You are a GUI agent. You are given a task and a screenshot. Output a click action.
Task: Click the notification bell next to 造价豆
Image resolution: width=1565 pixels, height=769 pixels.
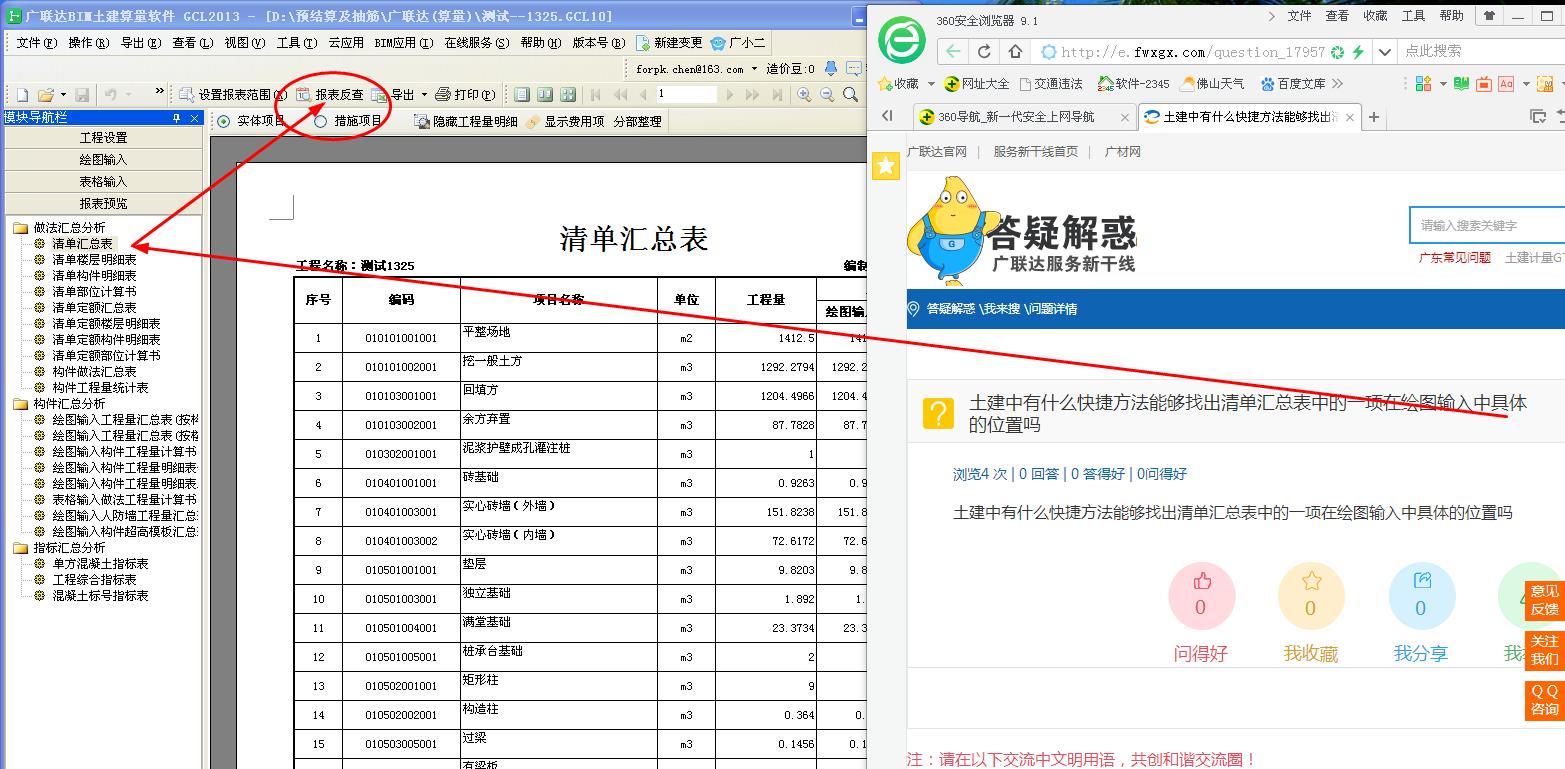coord(832,69)
